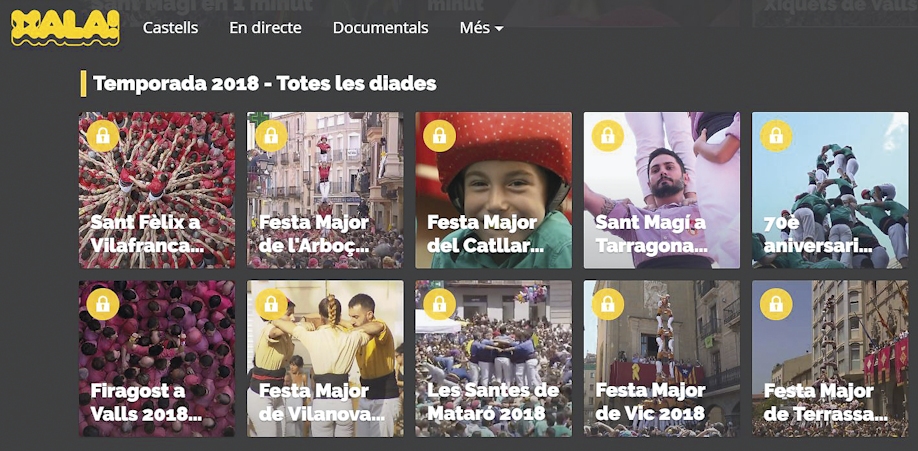The width and height of the screenshot is (918, 451).
Task: Expand the Més dropdown menu
Action: 481,28
